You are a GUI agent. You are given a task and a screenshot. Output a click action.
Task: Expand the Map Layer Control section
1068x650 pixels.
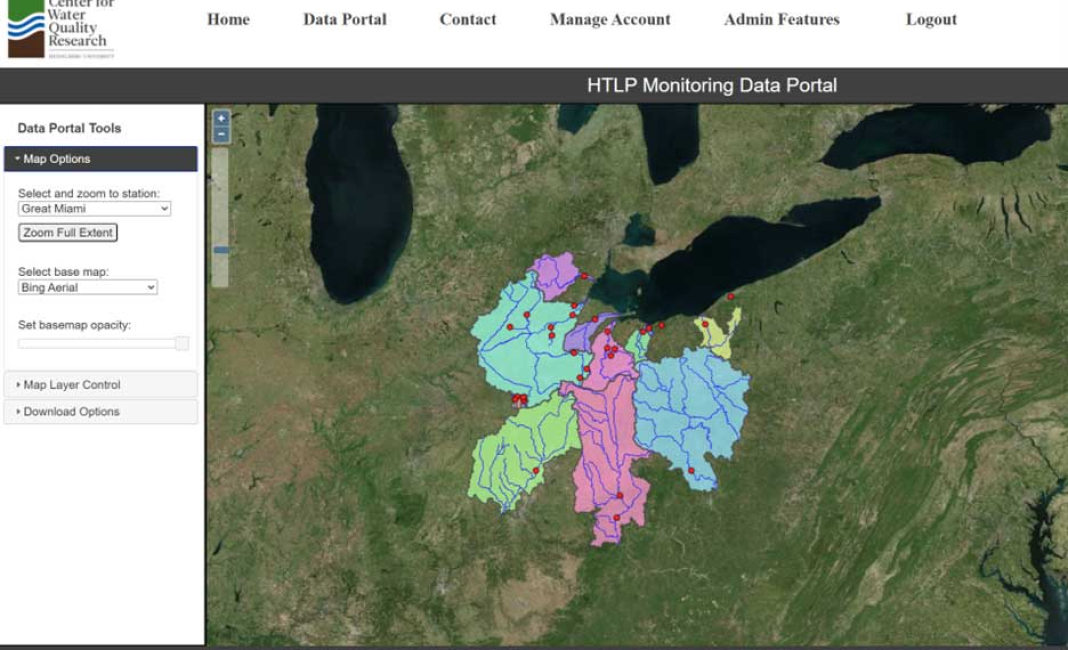click(100, 385)
